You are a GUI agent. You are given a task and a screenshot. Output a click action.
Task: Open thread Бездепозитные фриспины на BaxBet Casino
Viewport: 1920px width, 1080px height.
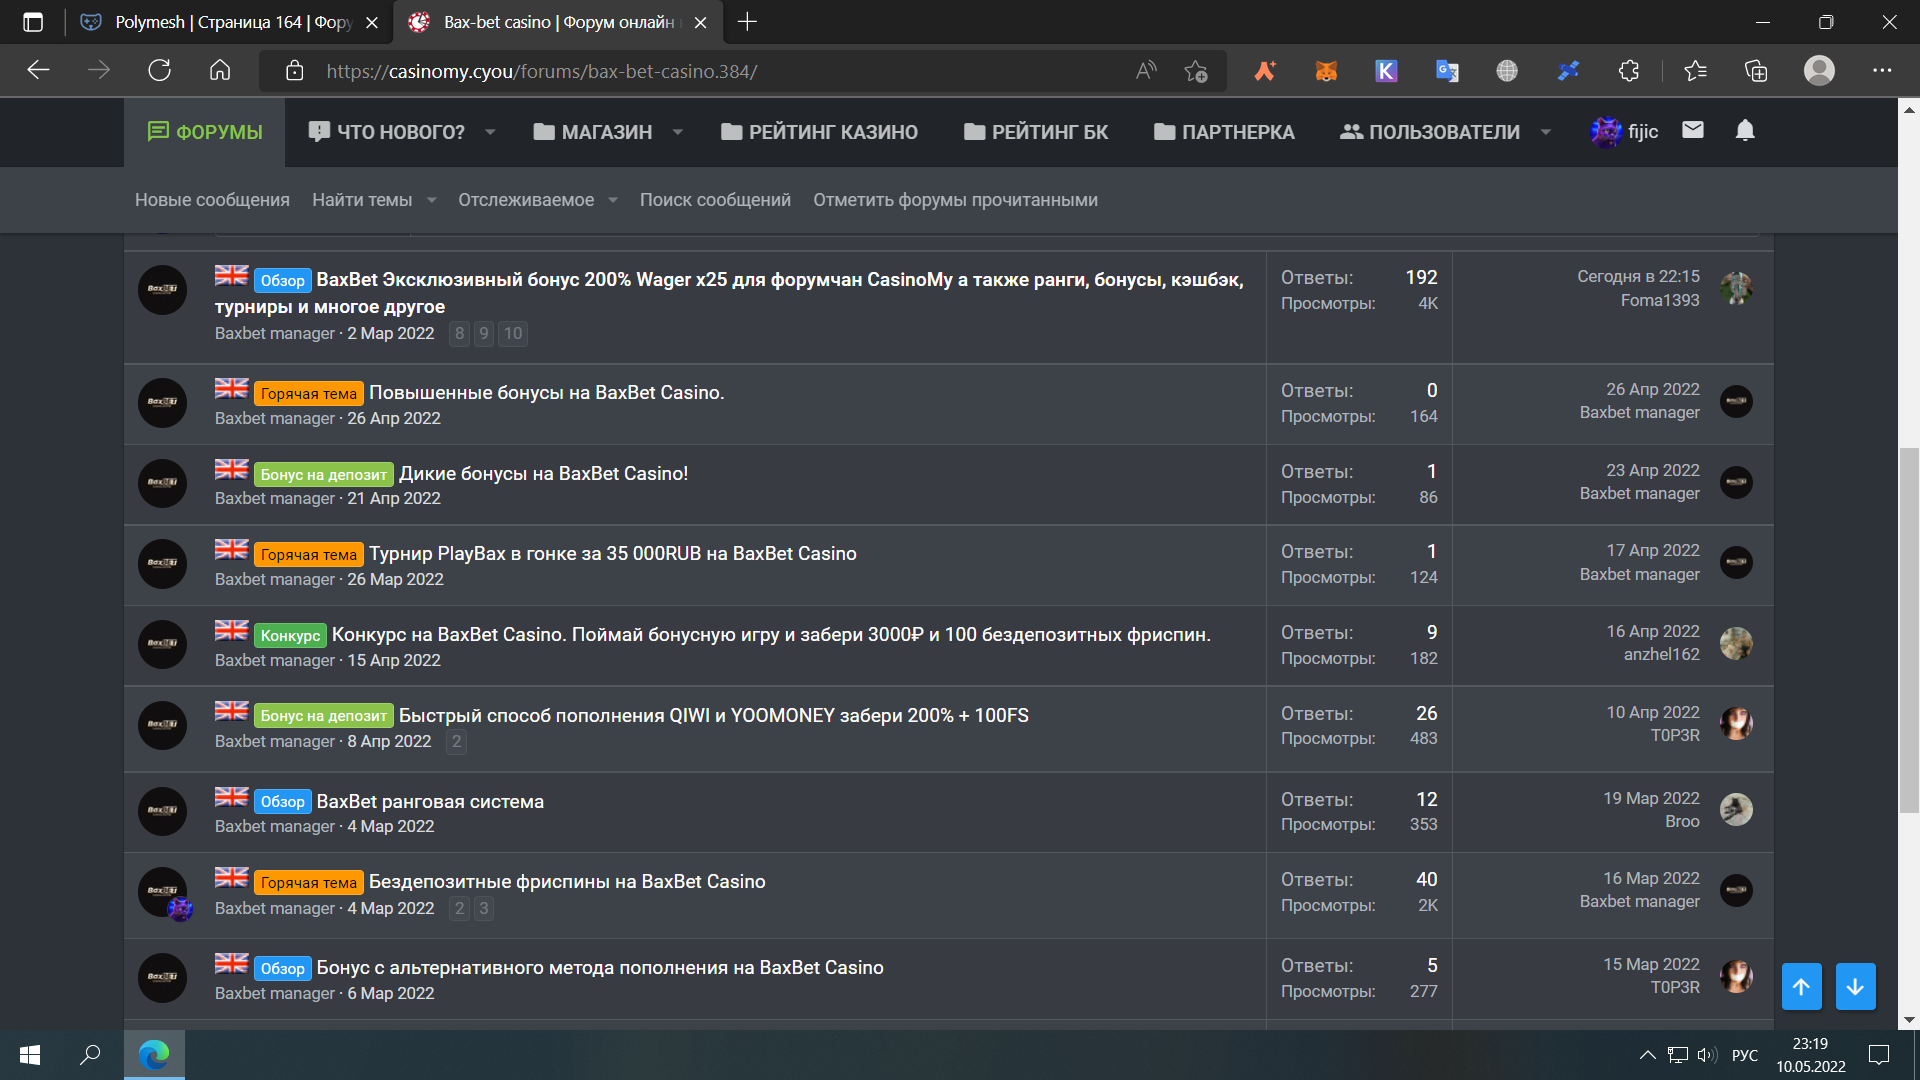pyautogui.click(x=567, y=882)
